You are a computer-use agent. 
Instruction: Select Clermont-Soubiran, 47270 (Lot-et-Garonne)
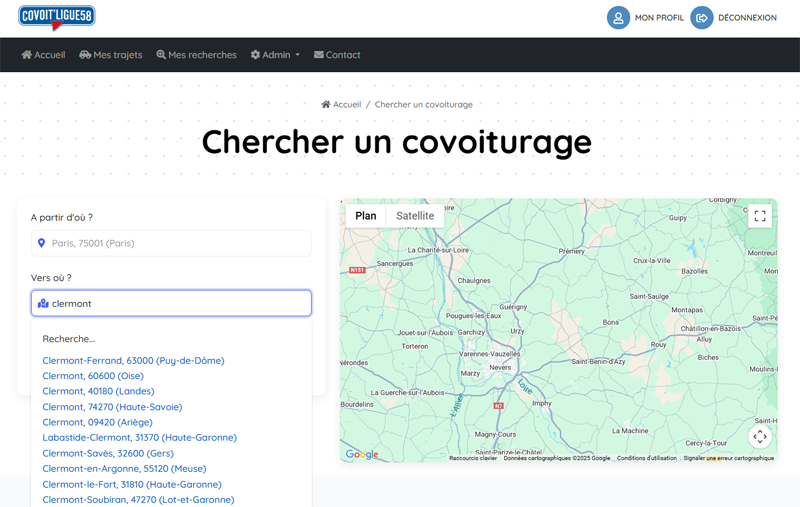click(138, 500)
